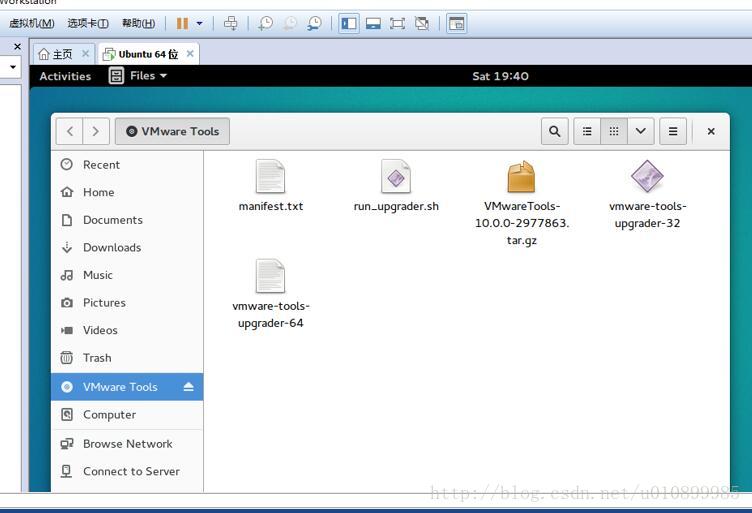Click the vmware-tools-upgrader-64 name label
This screenshot has width=752, height=513.
pyautogui.click(x=271, y=315)
